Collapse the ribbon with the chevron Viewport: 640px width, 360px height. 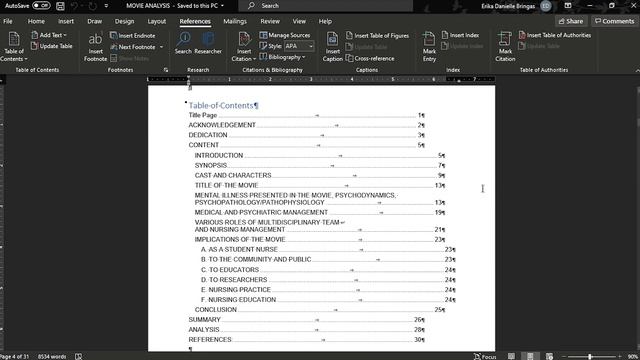point(637,70)
